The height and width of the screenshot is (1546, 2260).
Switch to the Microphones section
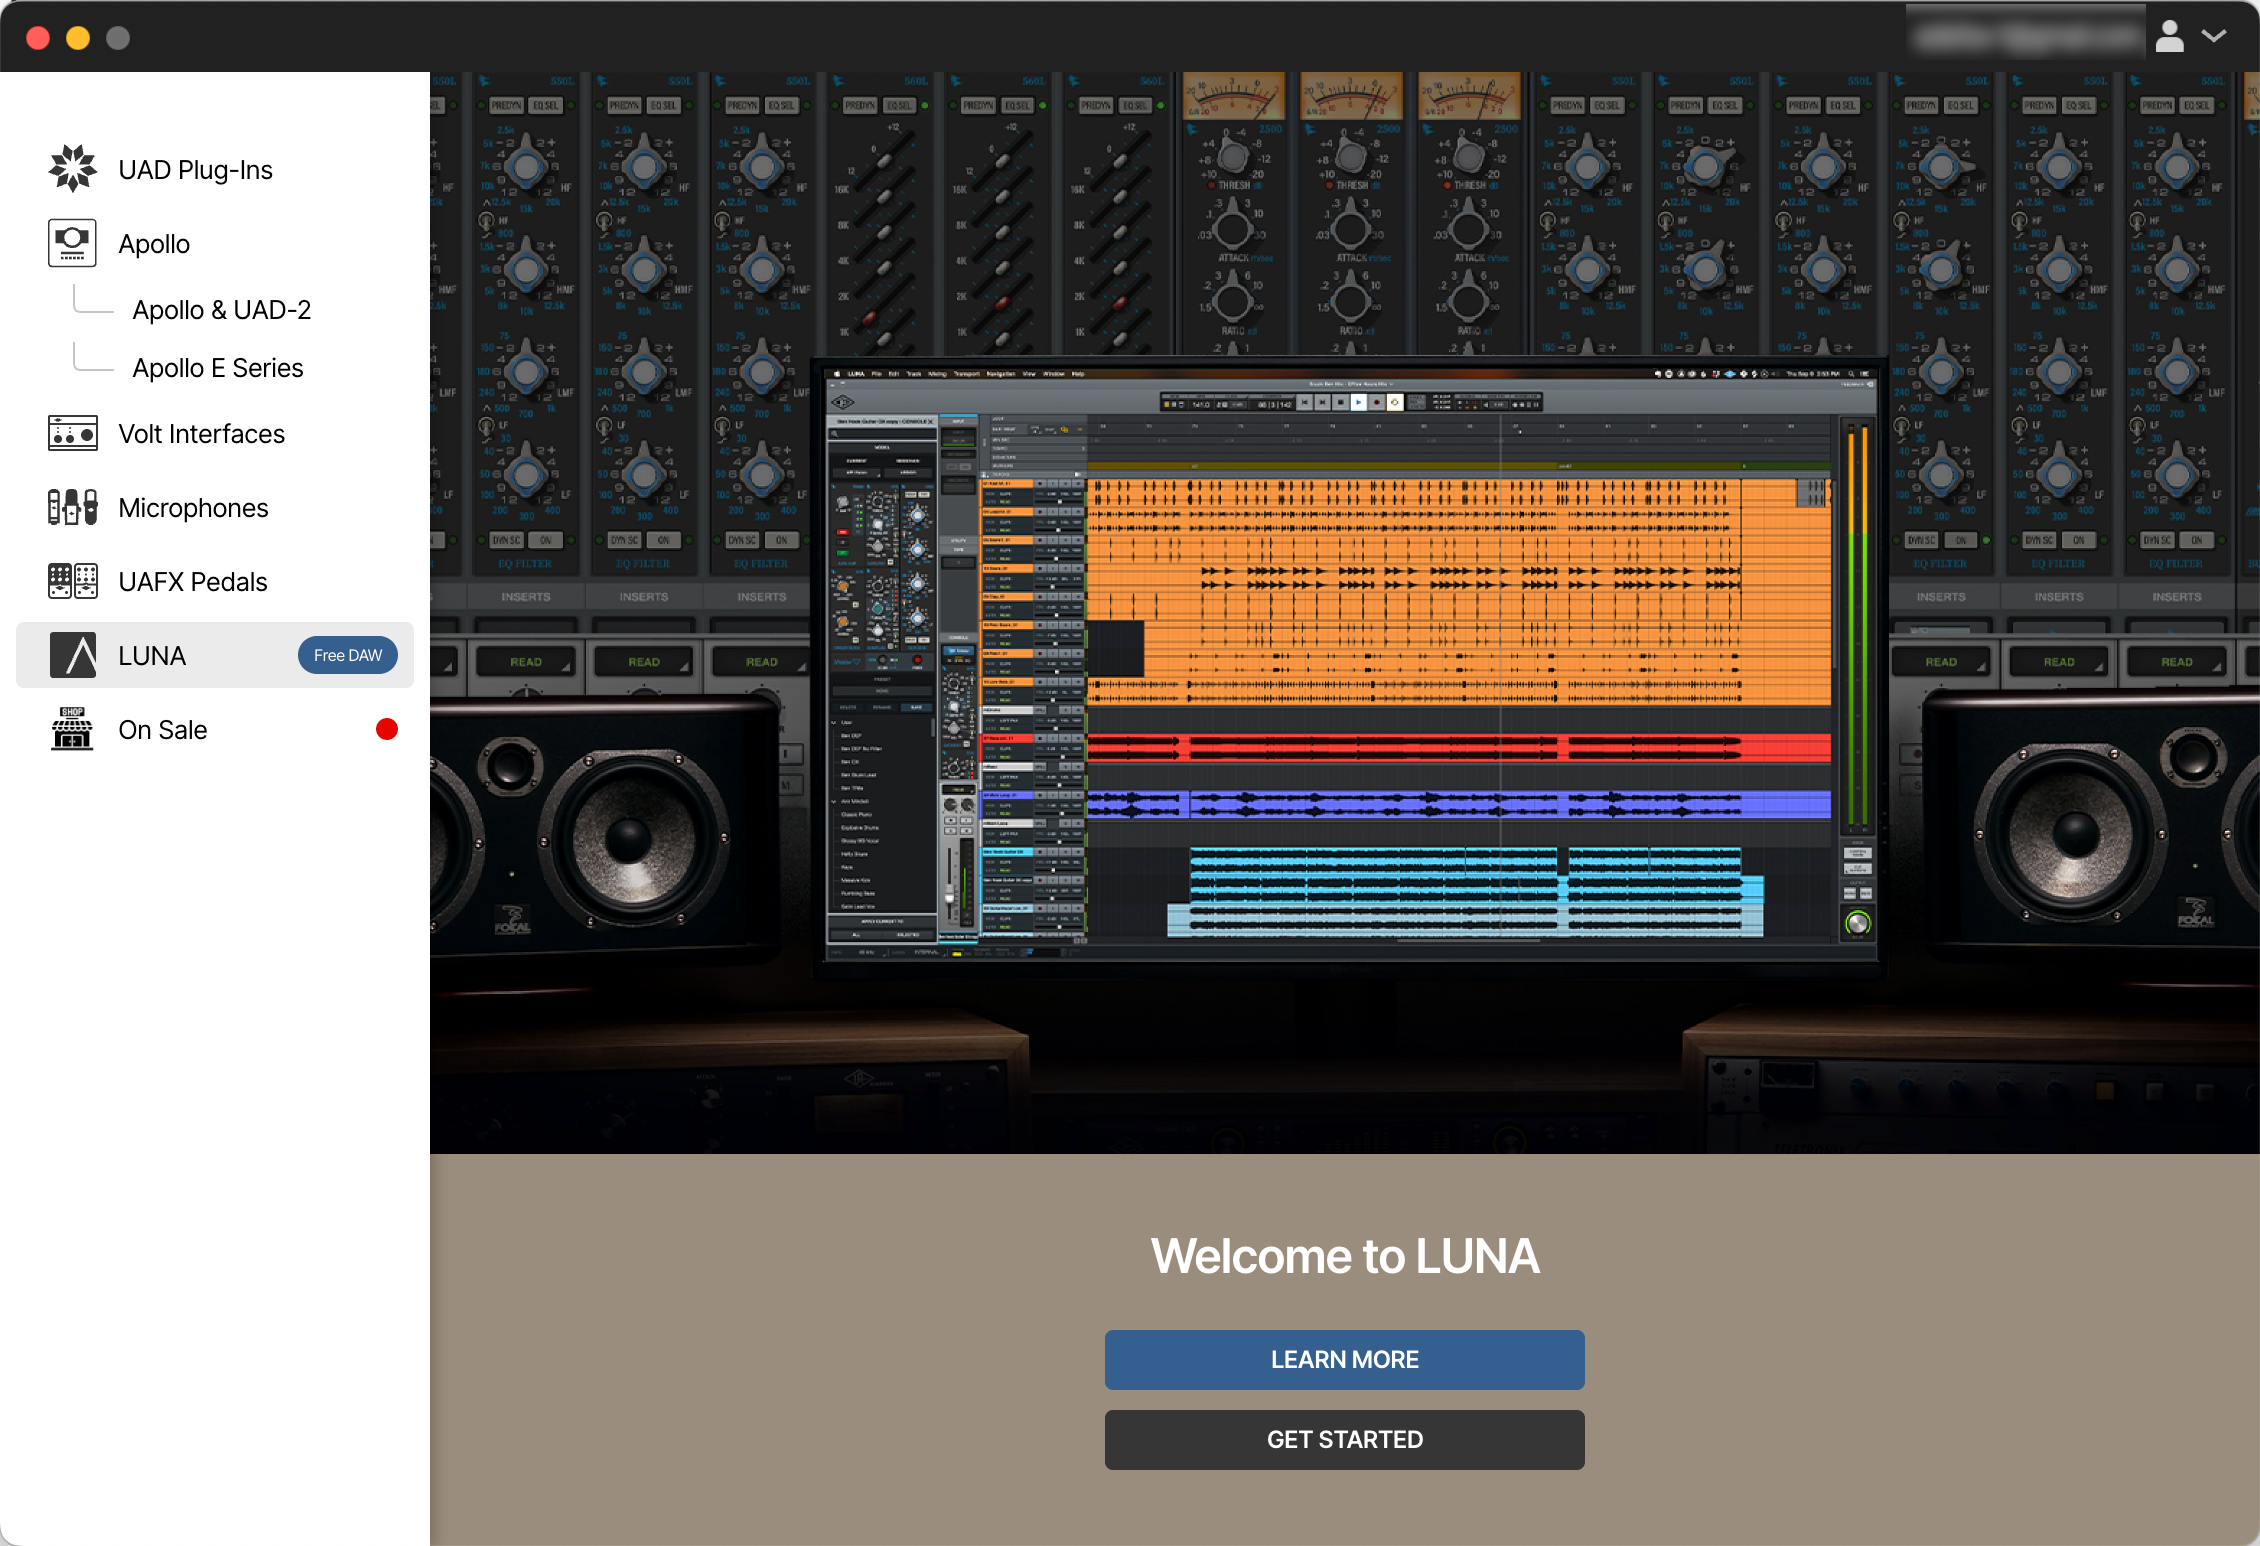[193, 507]
